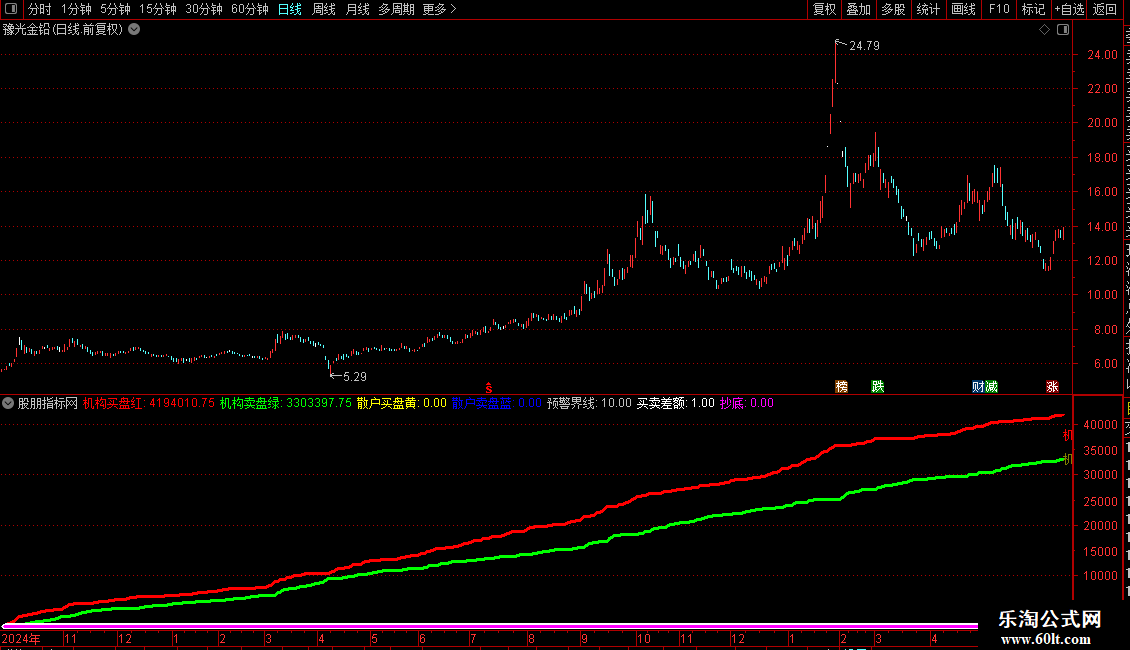The image size is (1130, 650).
Task: Click the 机构卖盘绿 indicator value
Action: (x=285, y=404)
